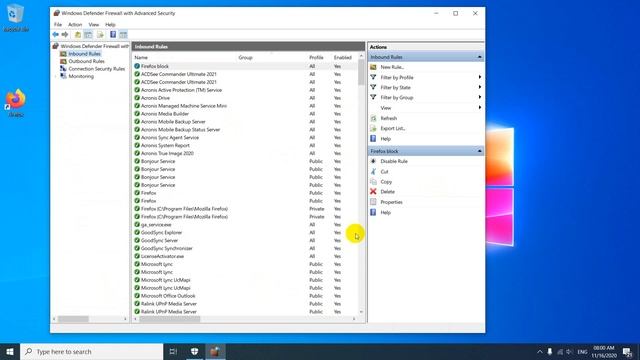
Task: Click the Filter by State funnel icon
Action: click(373, 87)
